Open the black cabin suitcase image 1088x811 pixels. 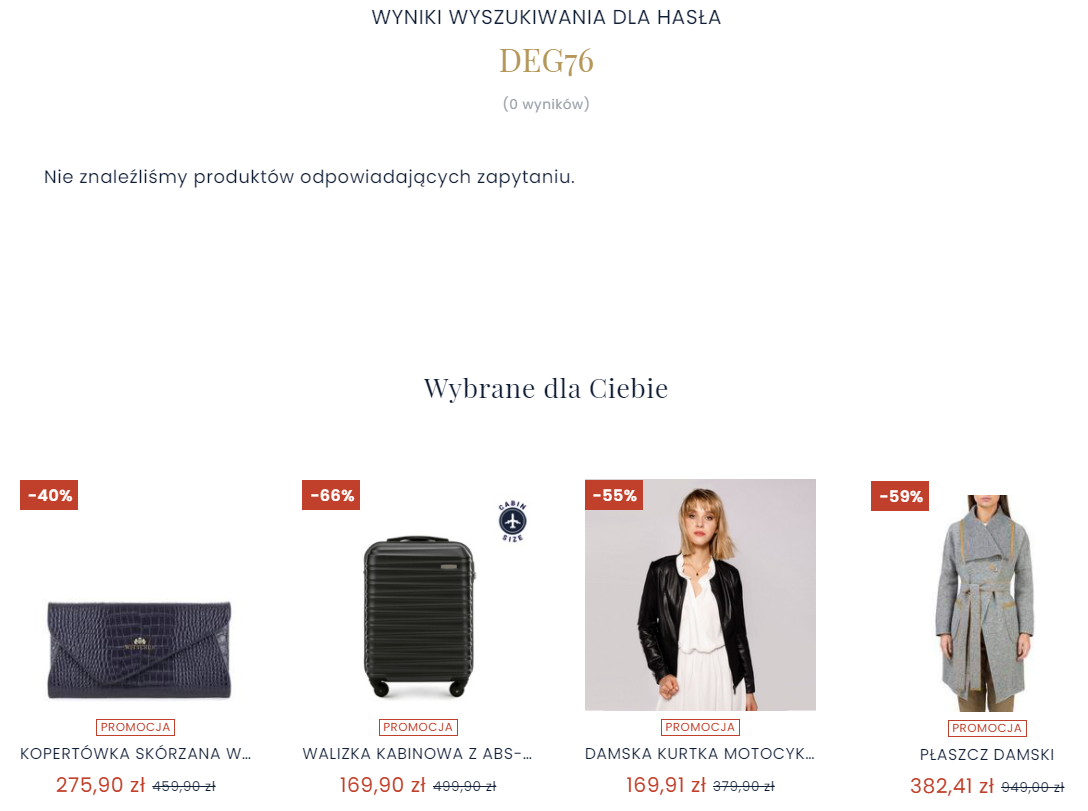pos(419,616)
